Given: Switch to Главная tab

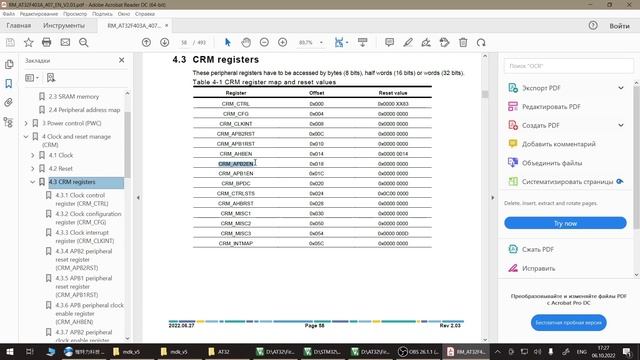Looking at the screenshot, I should 19,25.
